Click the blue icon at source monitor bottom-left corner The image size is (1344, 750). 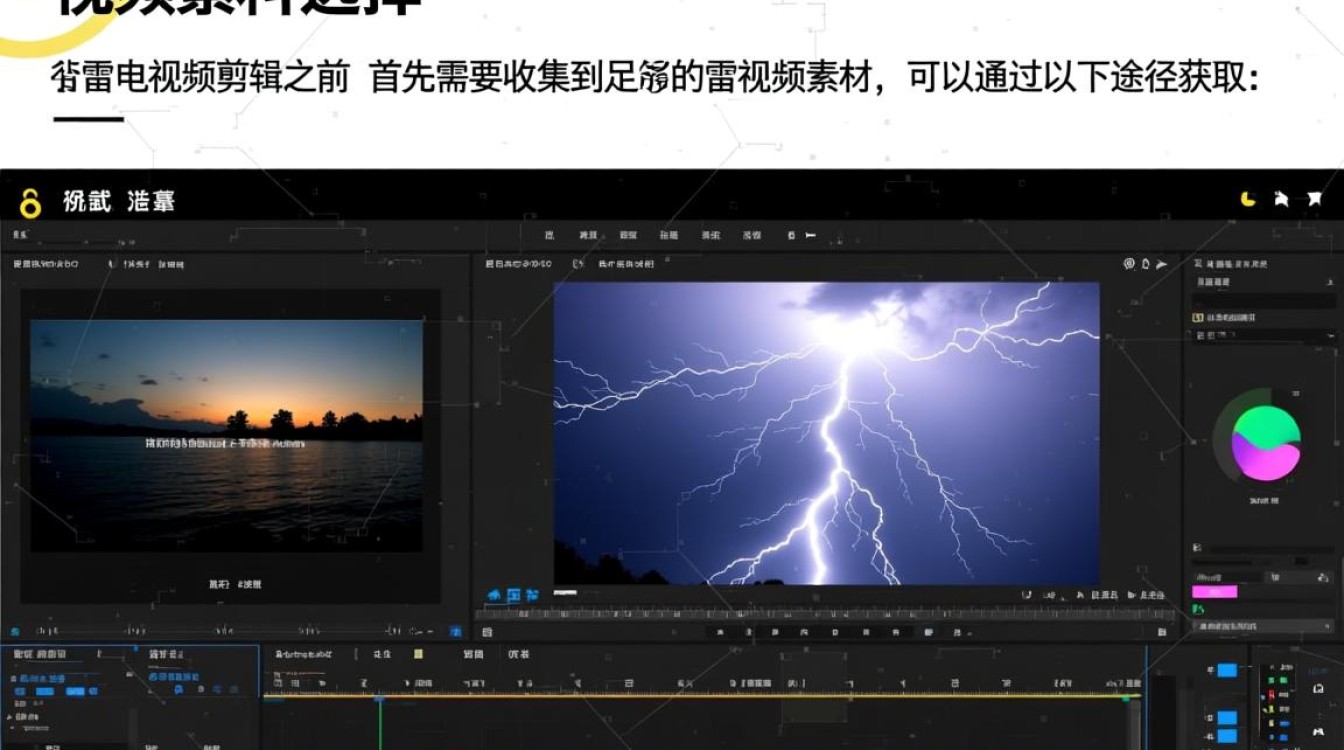[x=15, y=632]
